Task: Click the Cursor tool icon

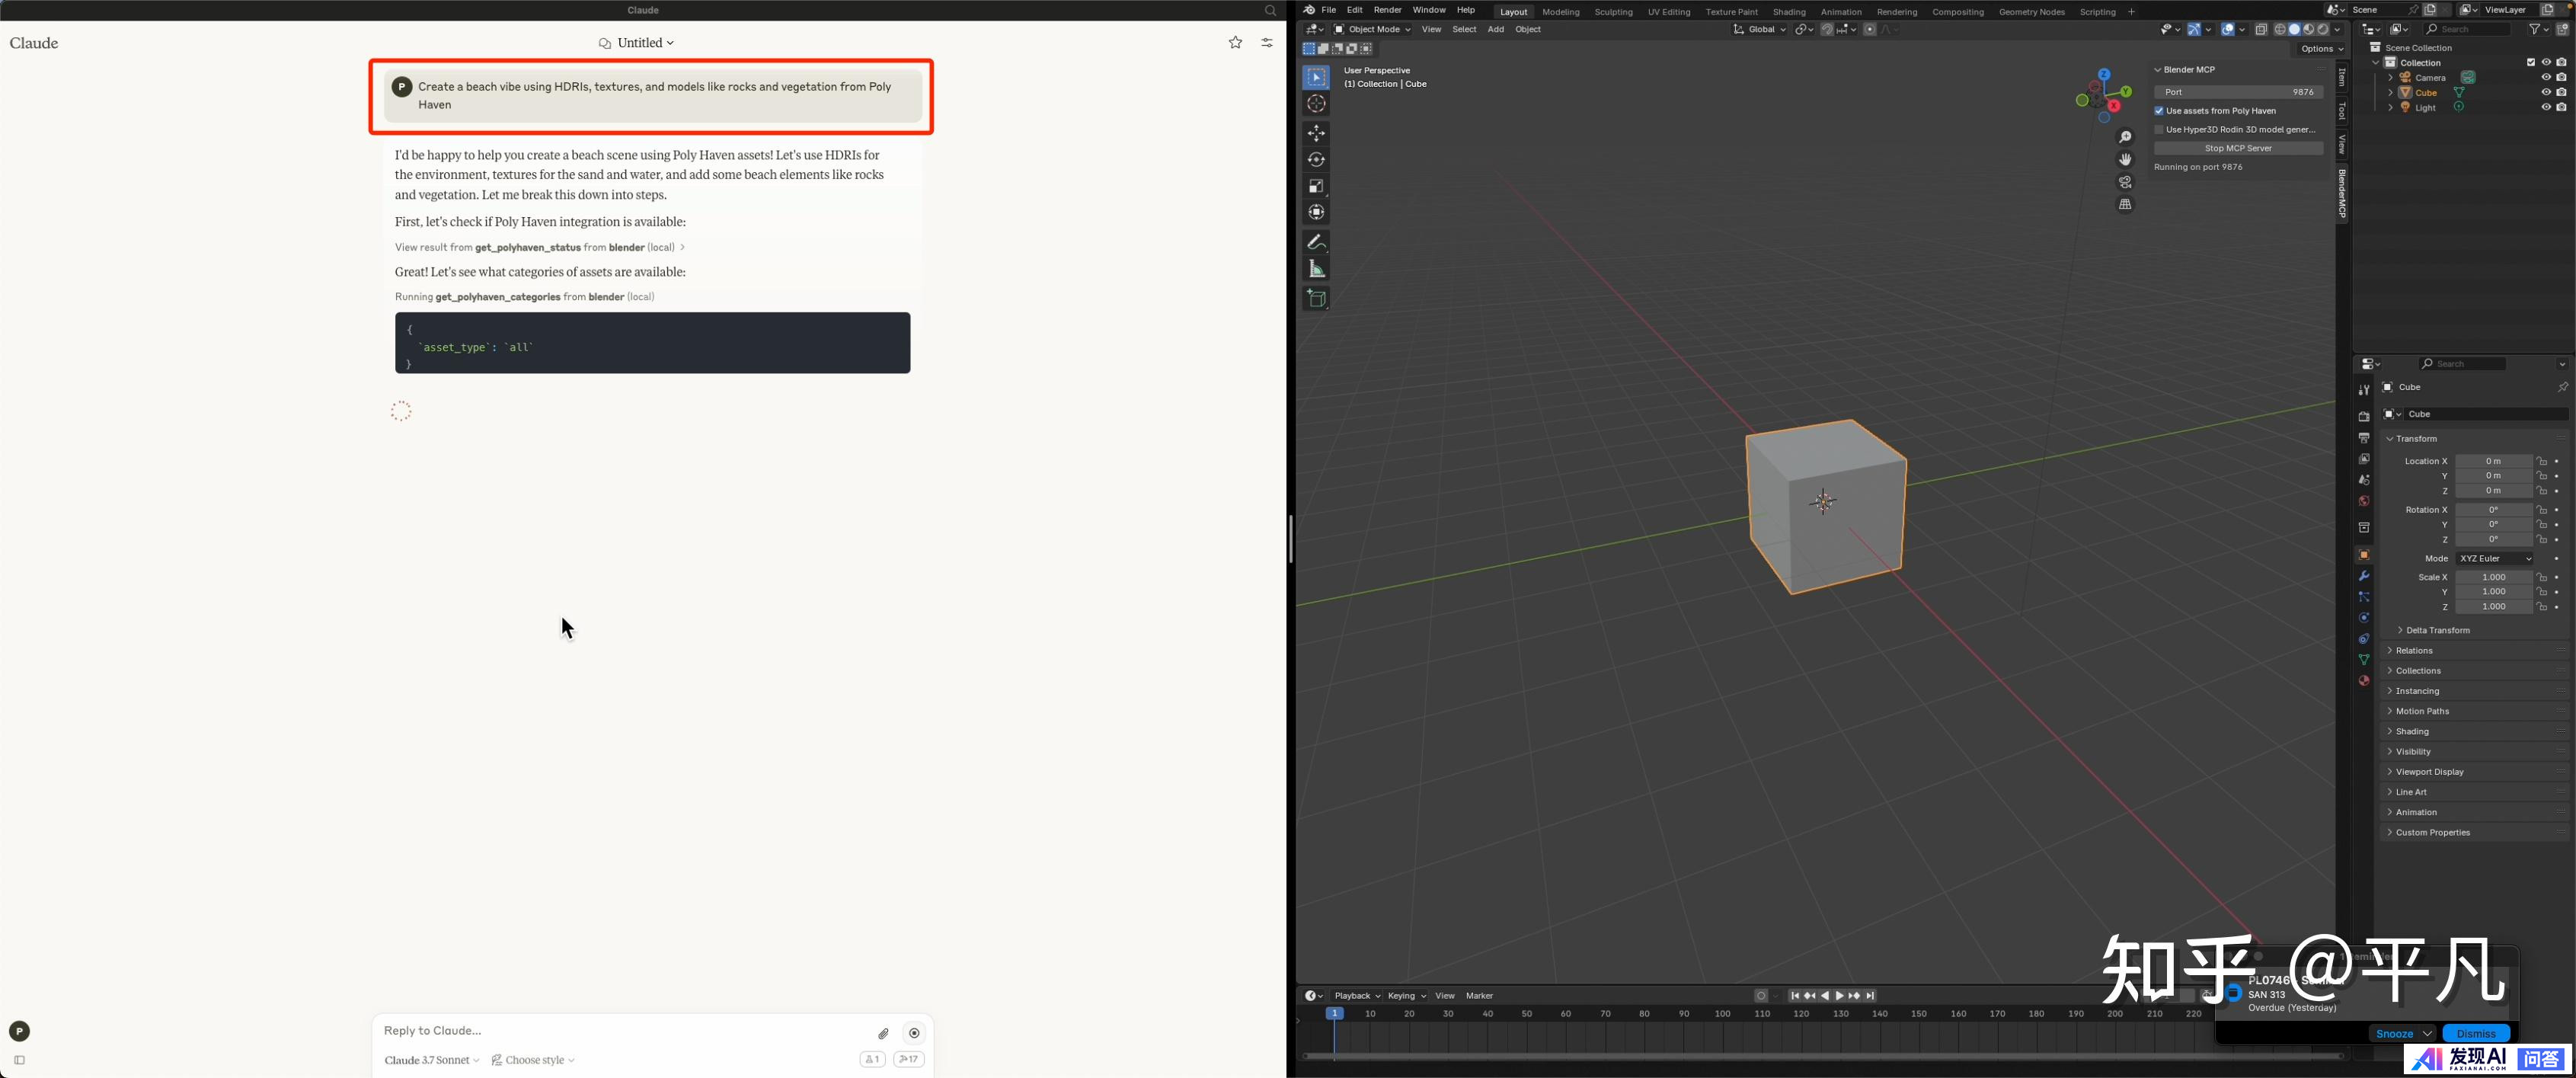Action: tap(1316, 104)
